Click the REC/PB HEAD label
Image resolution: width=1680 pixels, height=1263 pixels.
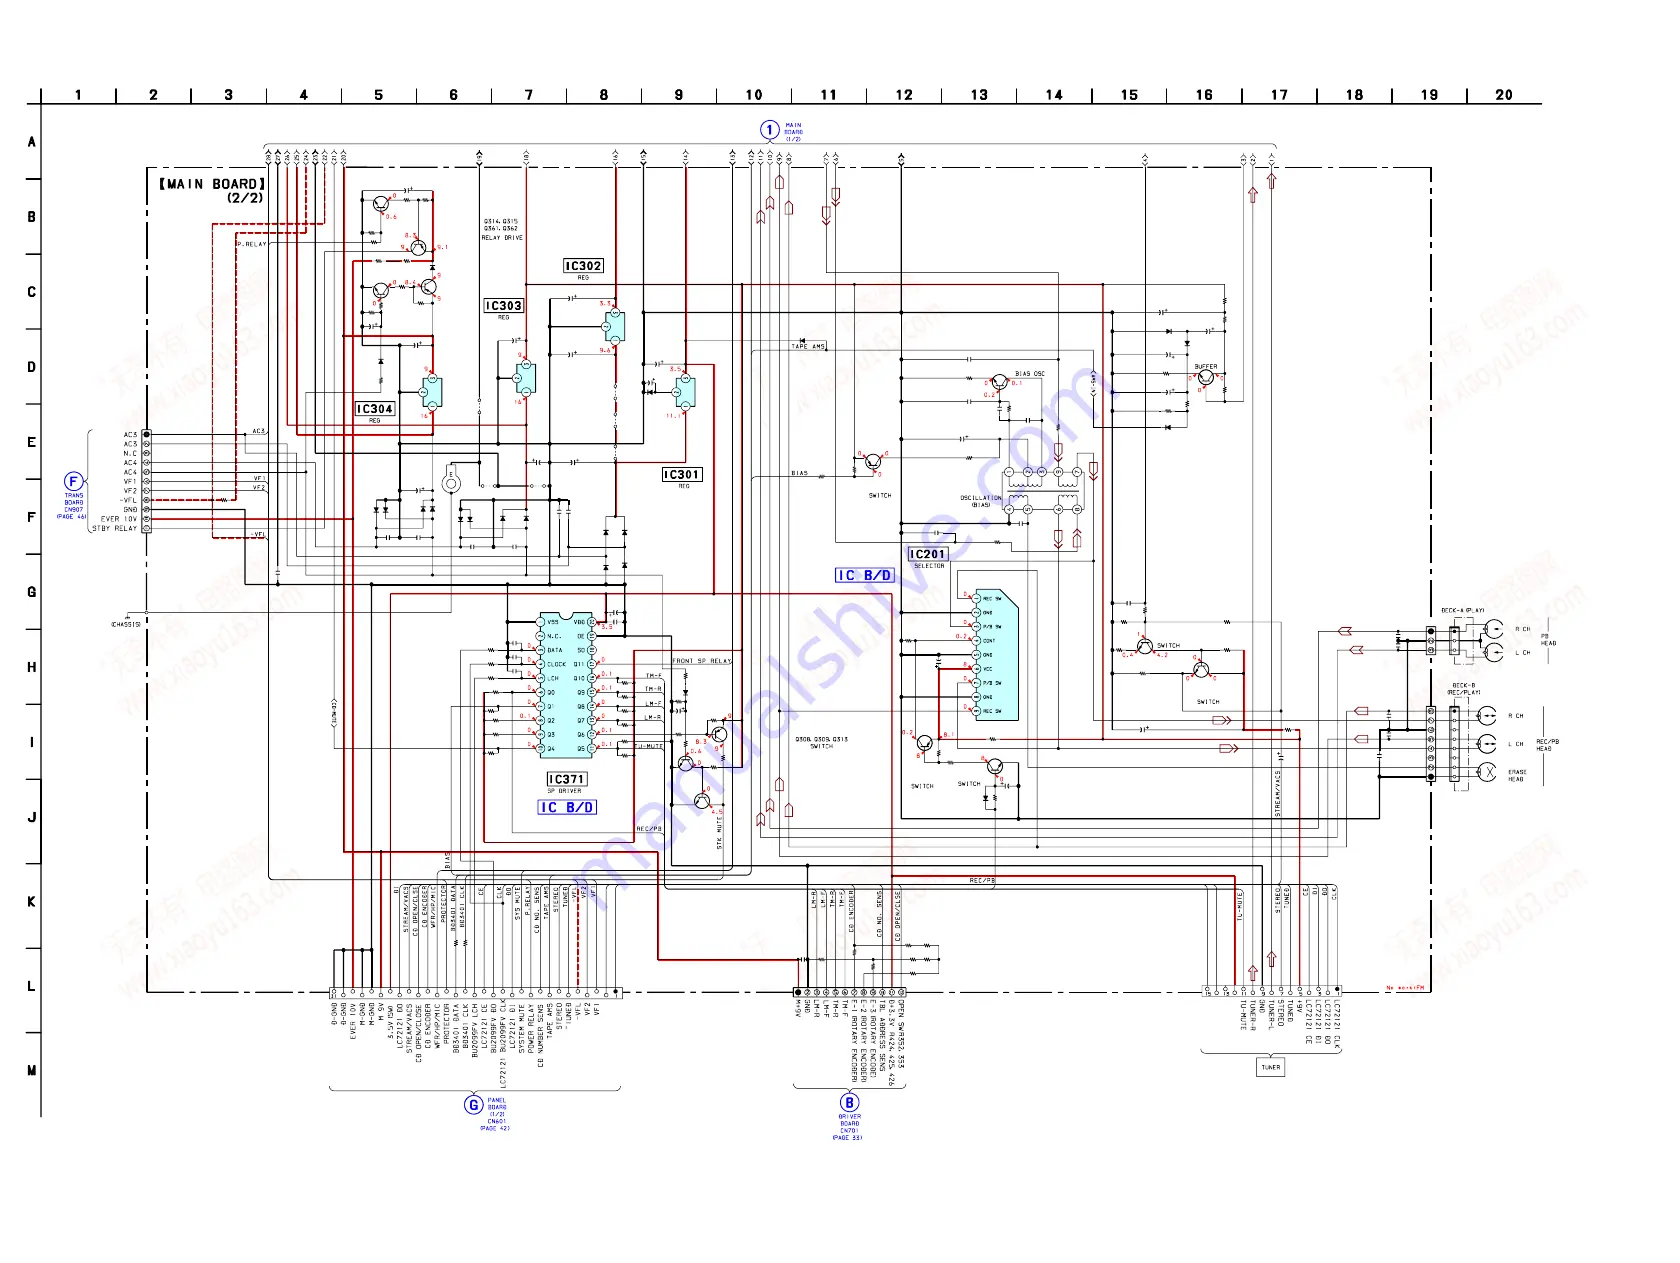(1547, 745)
